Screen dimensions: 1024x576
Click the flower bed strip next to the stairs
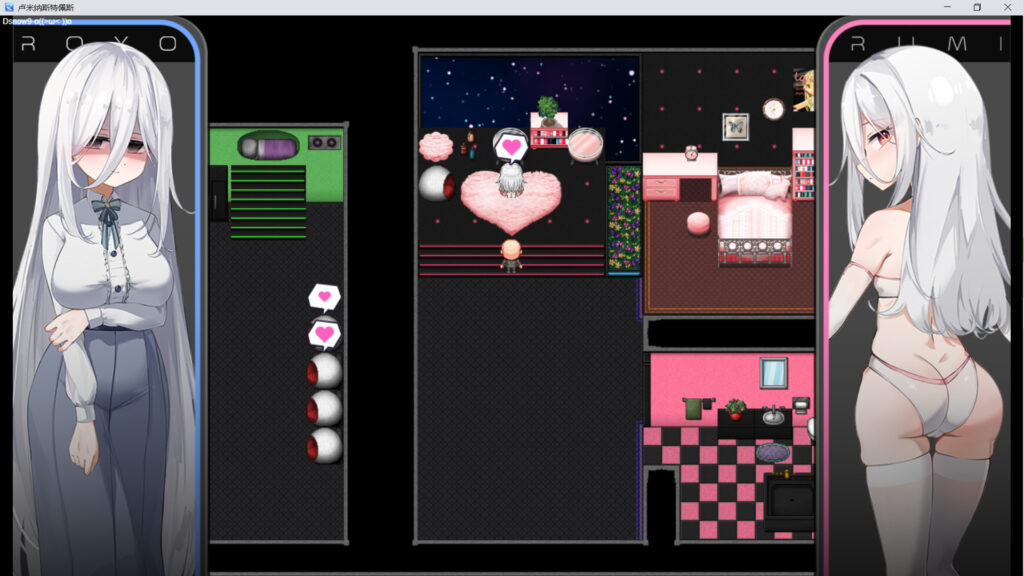[x=624, y=219]
